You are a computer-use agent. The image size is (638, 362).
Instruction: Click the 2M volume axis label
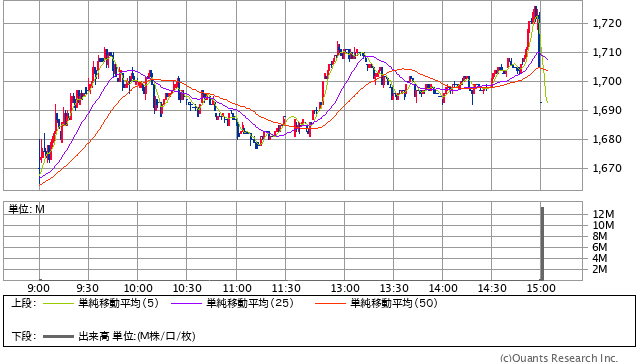click(x=600, y=269)
